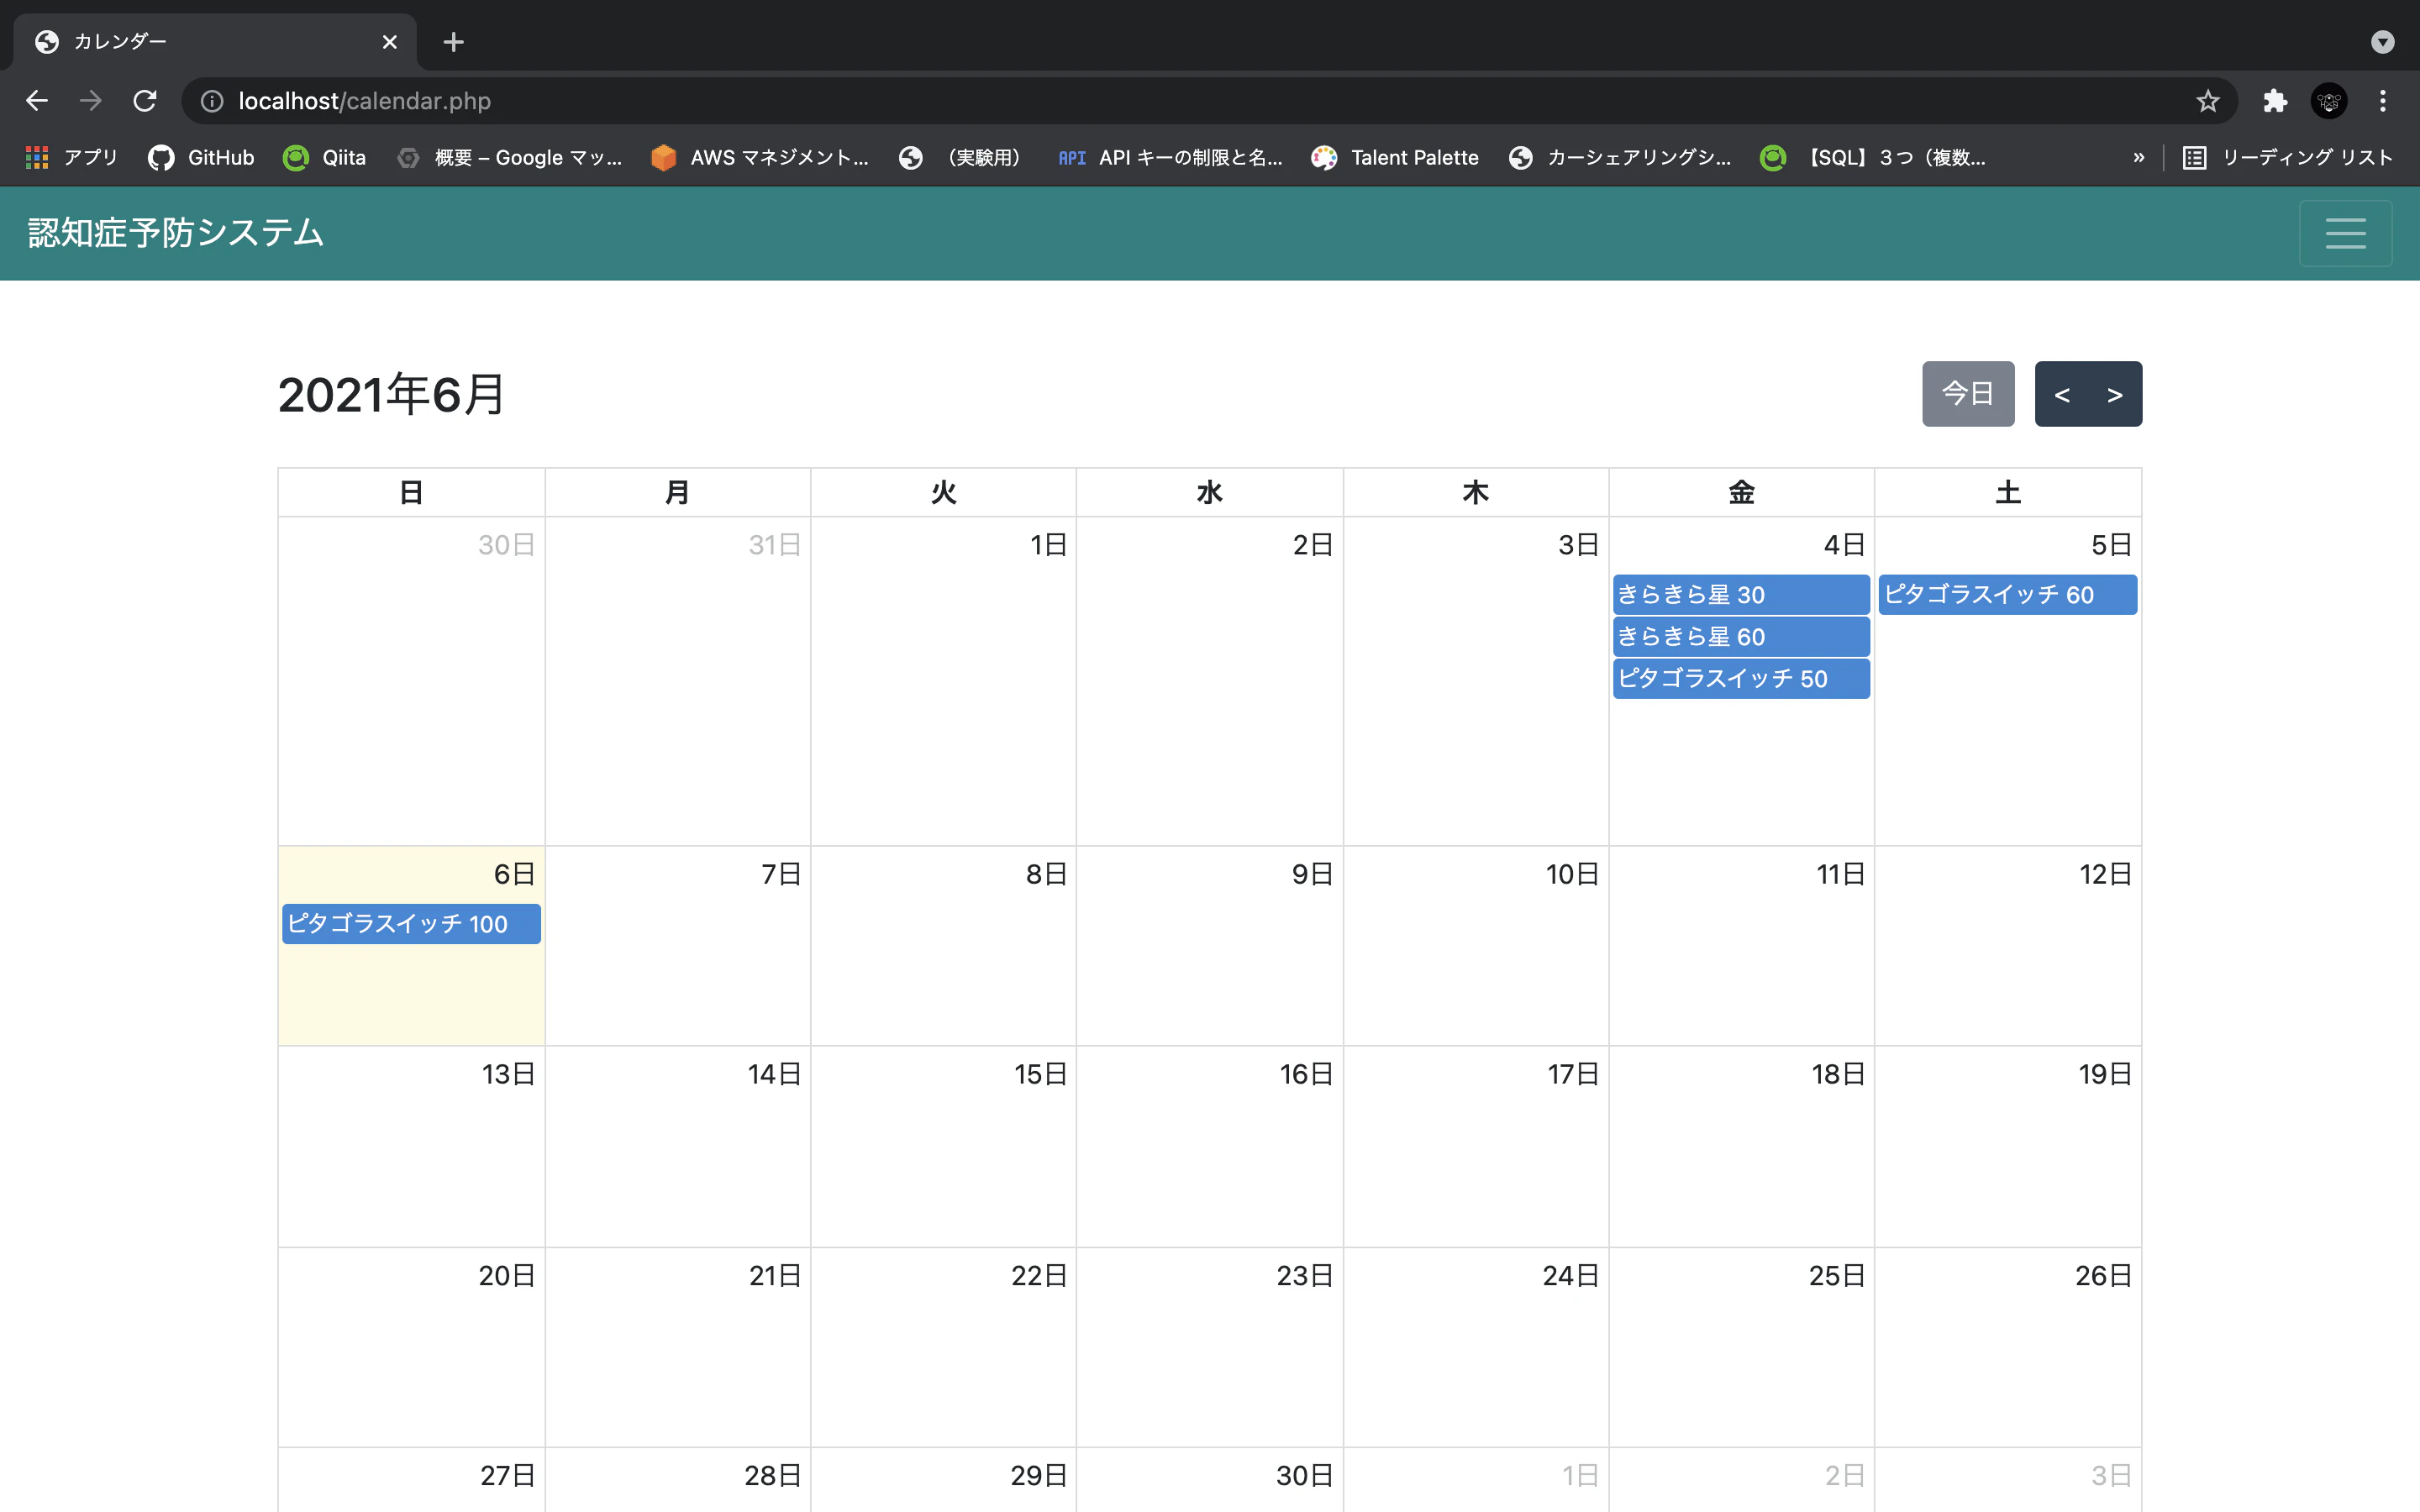The width and height of the screenshot is (2420, 1512).
Task: Click the site info icon in address bar
Action: [212, 101]
